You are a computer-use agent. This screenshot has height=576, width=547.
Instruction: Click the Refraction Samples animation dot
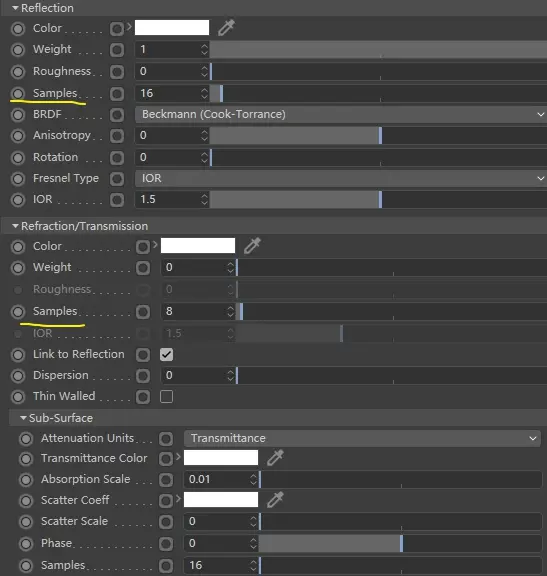click(x=18, y=312)
